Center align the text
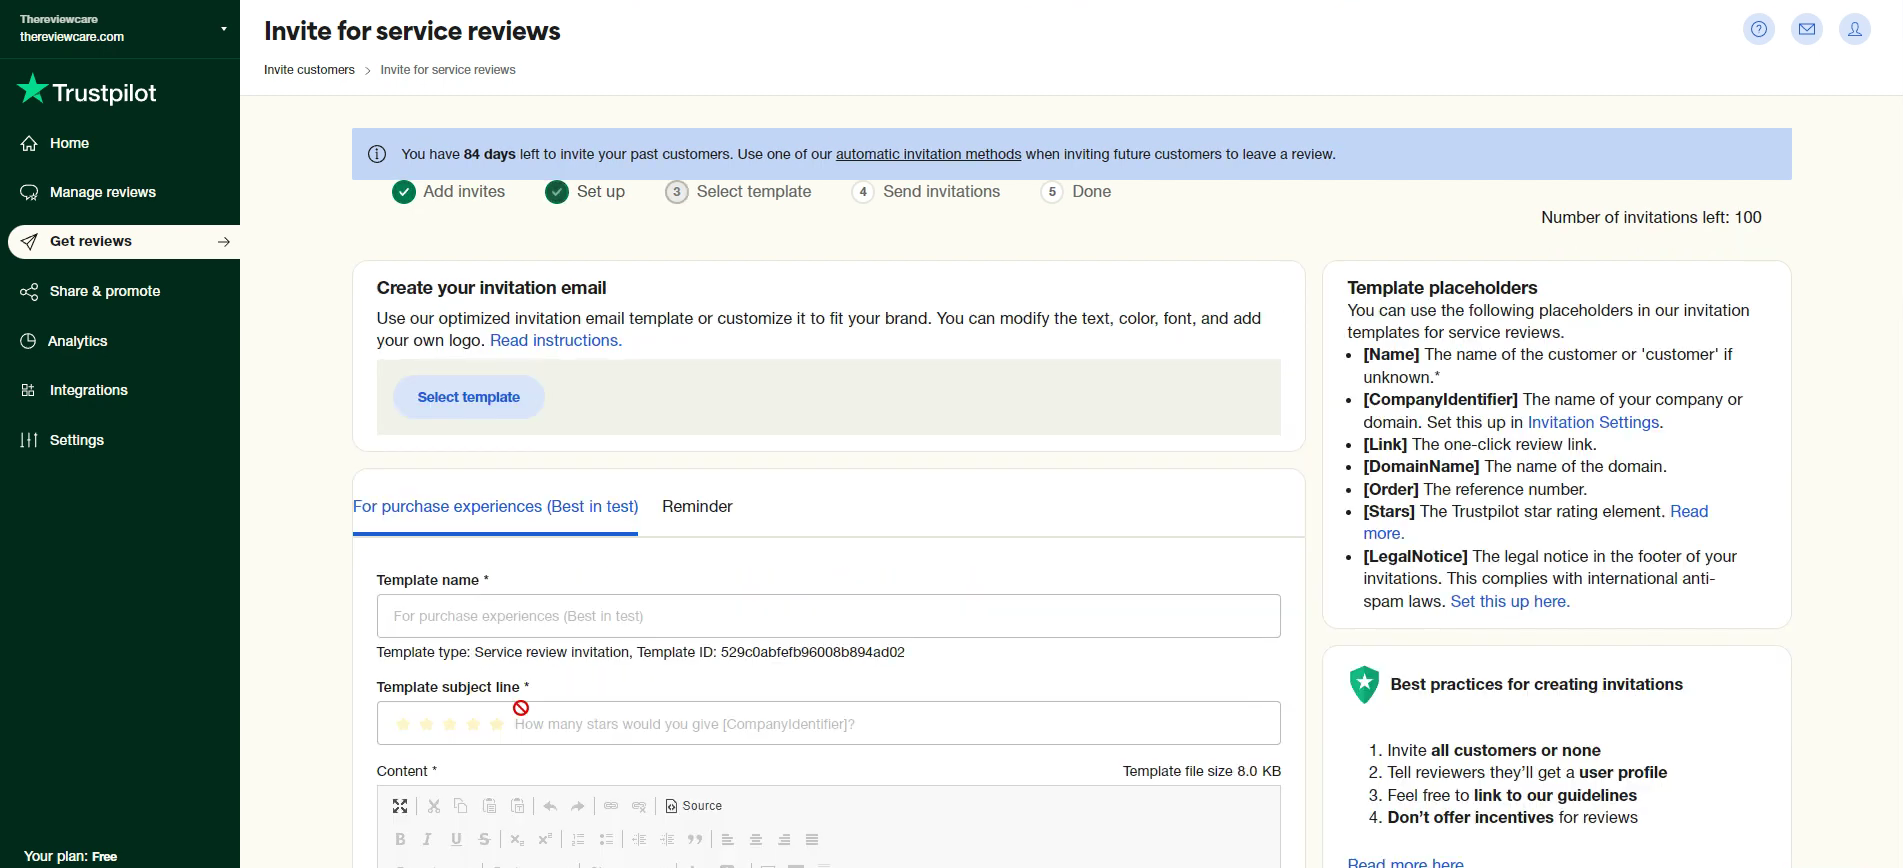Screen dimensions: 1903x868 click(x=756, y=840)
